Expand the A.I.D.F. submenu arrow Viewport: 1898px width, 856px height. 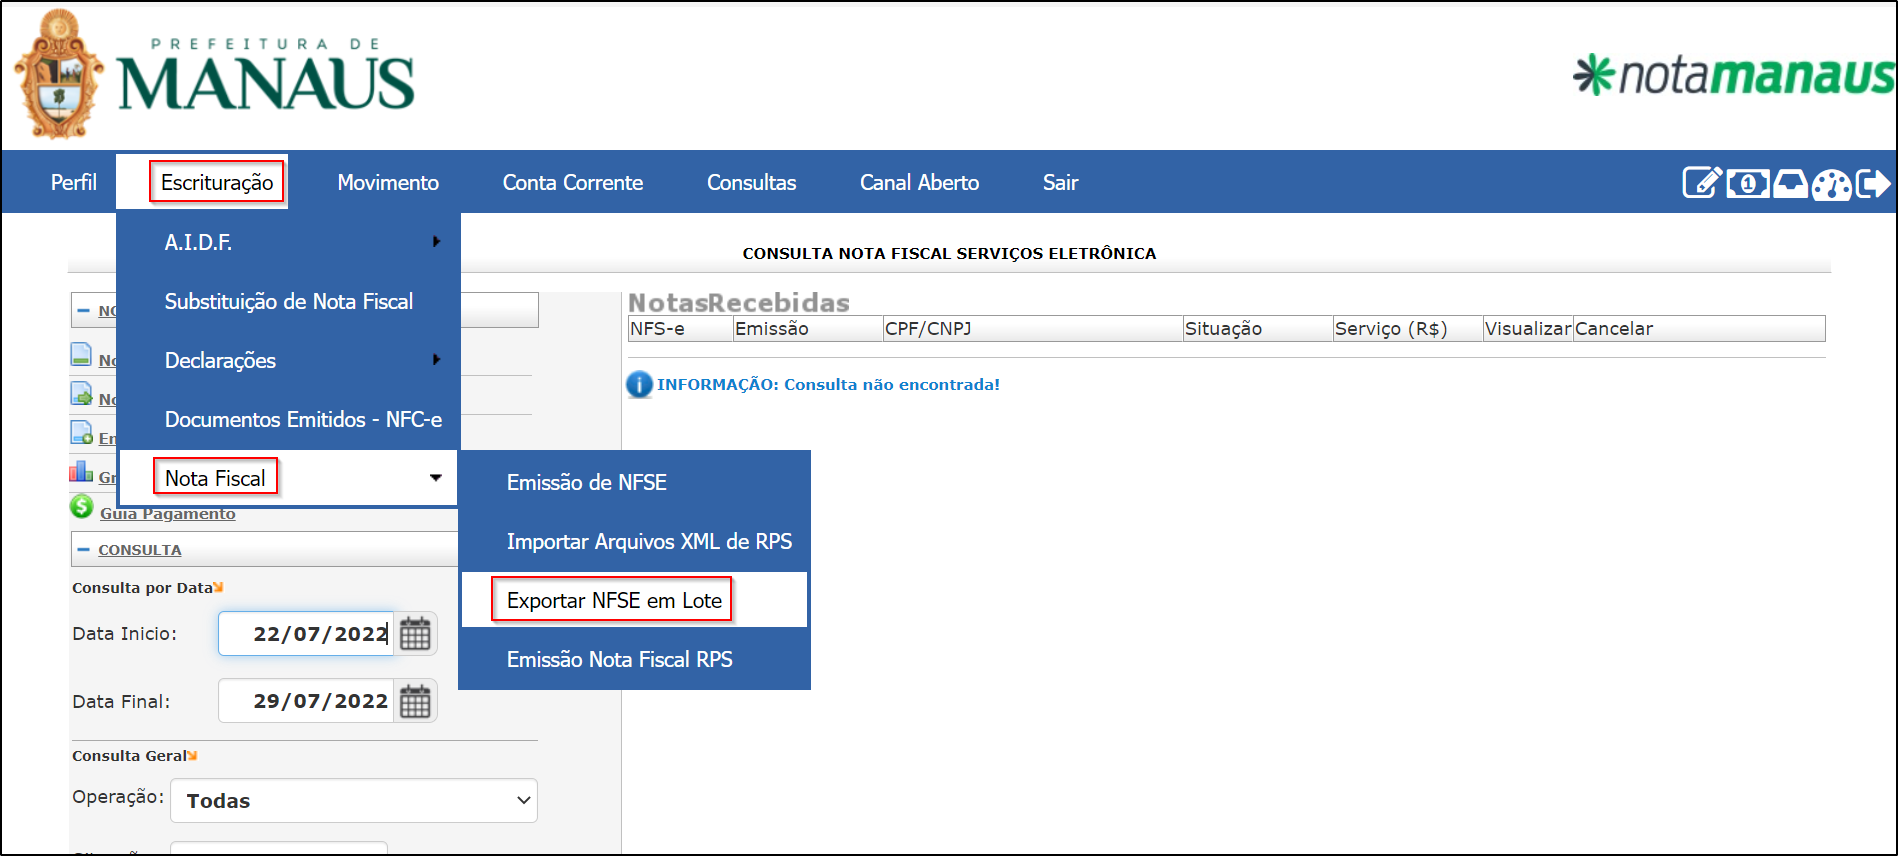437,241
